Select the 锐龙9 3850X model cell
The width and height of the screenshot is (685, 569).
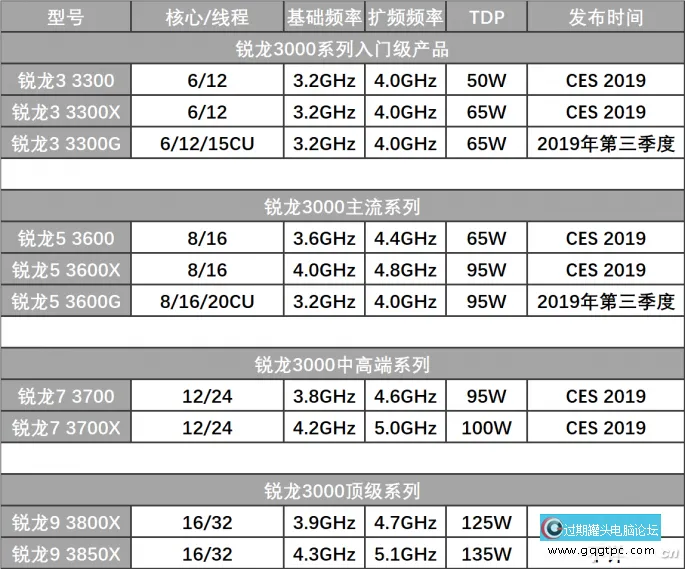tap(66, 553)
